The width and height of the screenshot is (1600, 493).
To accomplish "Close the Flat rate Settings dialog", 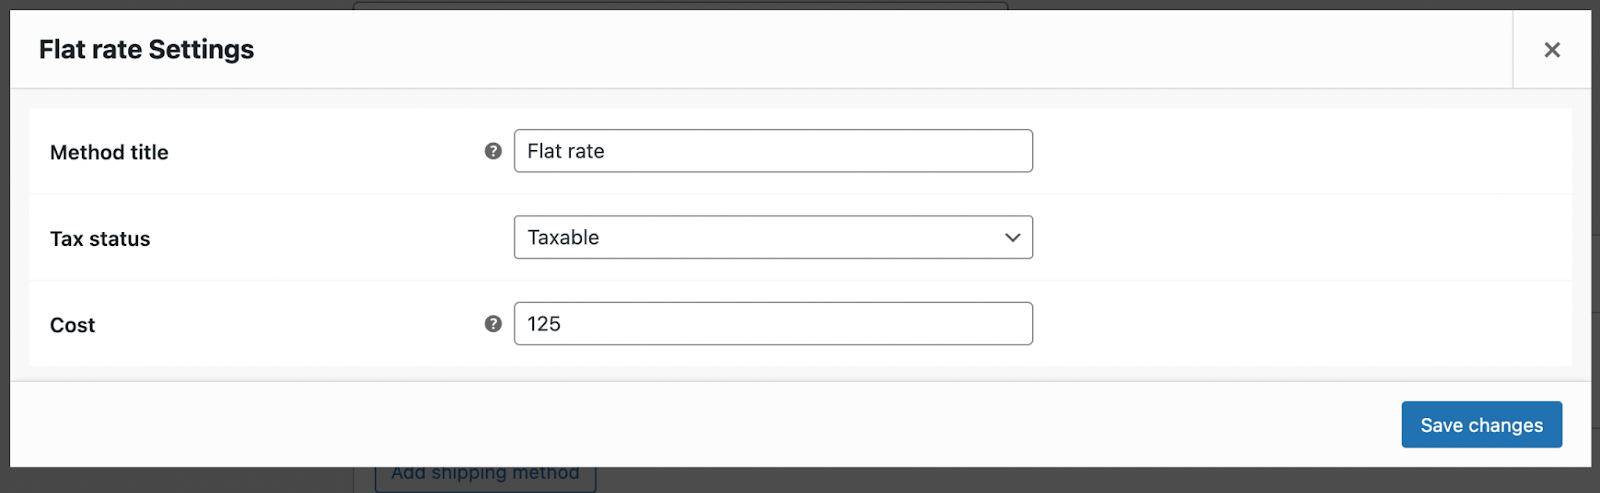I will 1552,50.
